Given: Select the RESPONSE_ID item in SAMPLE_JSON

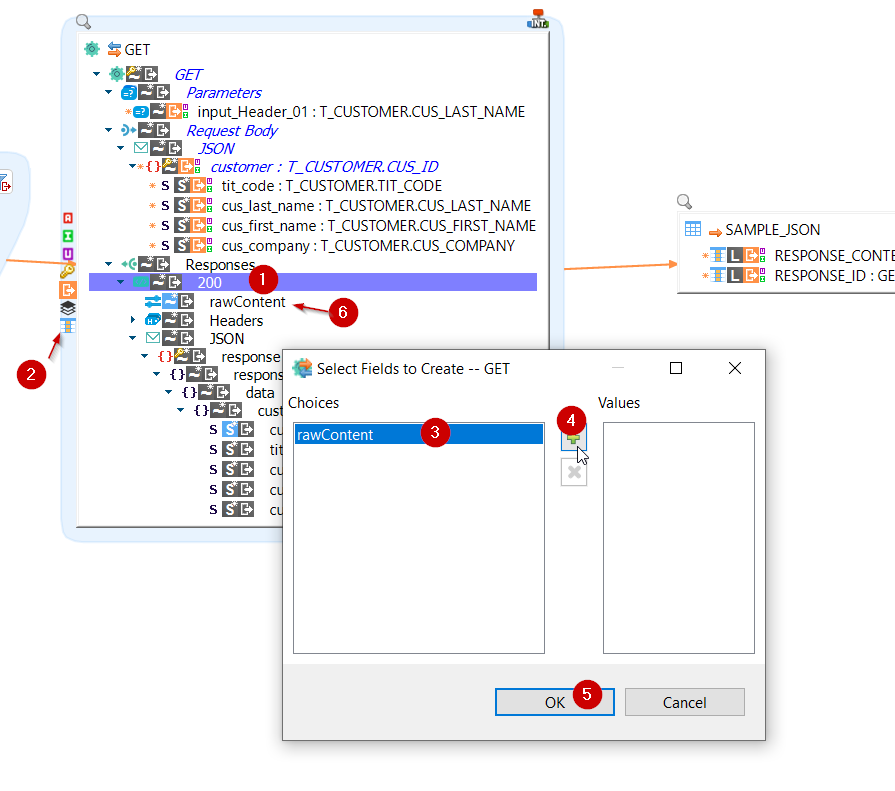Looking at the screenshot, I should 820,275.
